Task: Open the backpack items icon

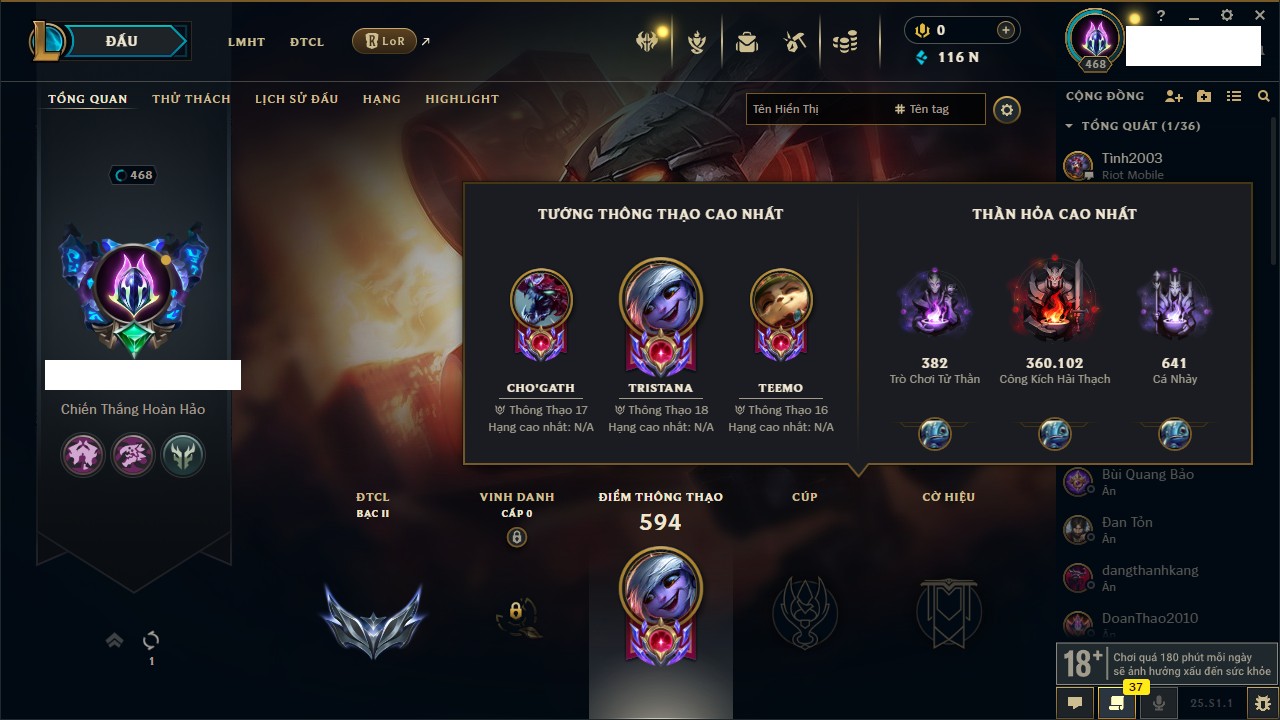Action: [x=746, y=42]
